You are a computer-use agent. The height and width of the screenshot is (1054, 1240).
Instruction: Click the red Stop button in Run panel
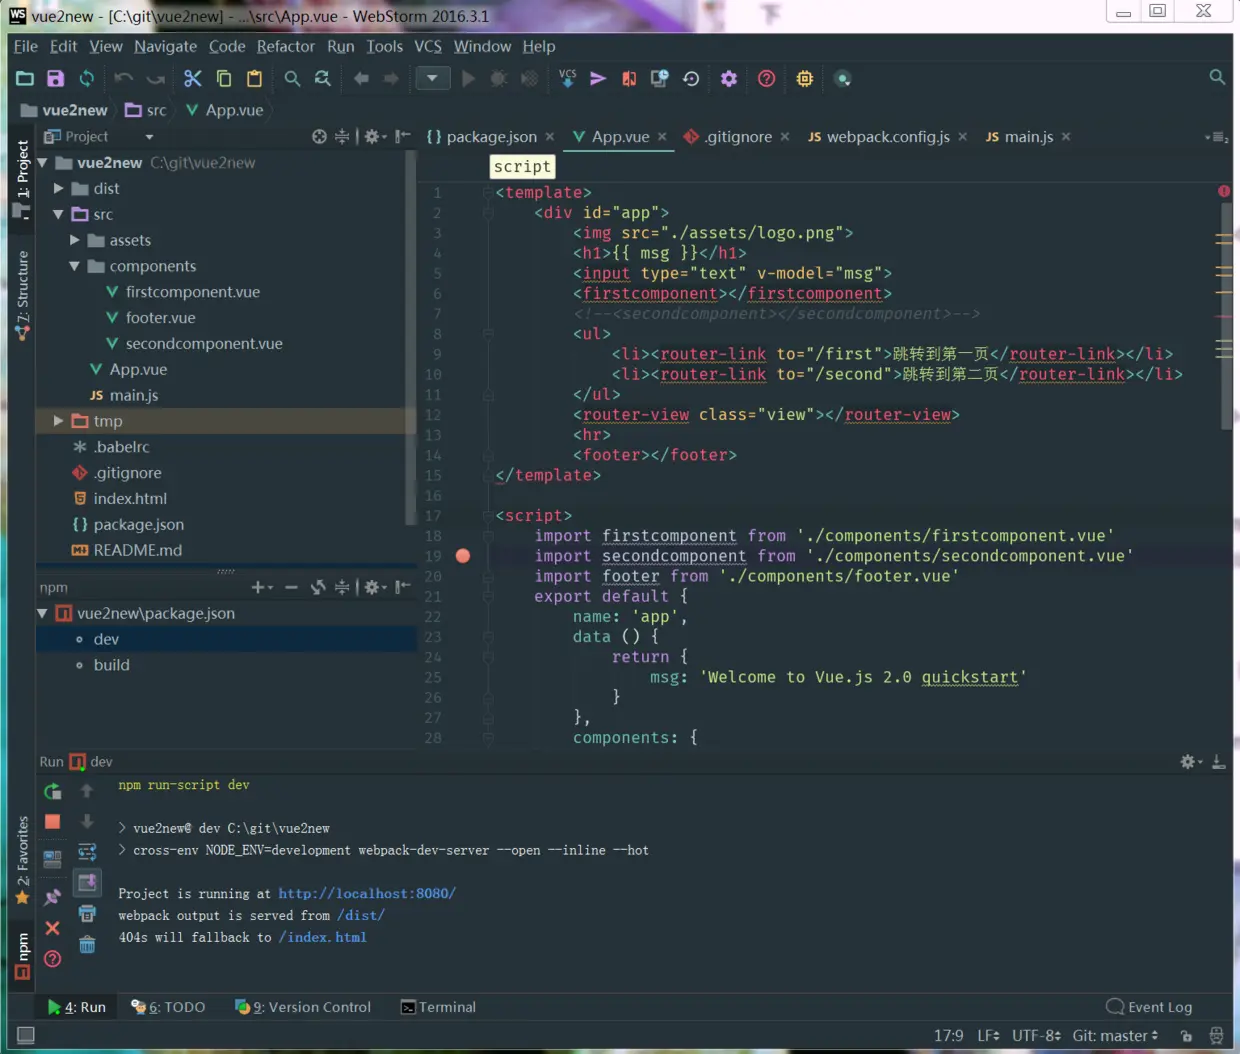click(53, 822)
